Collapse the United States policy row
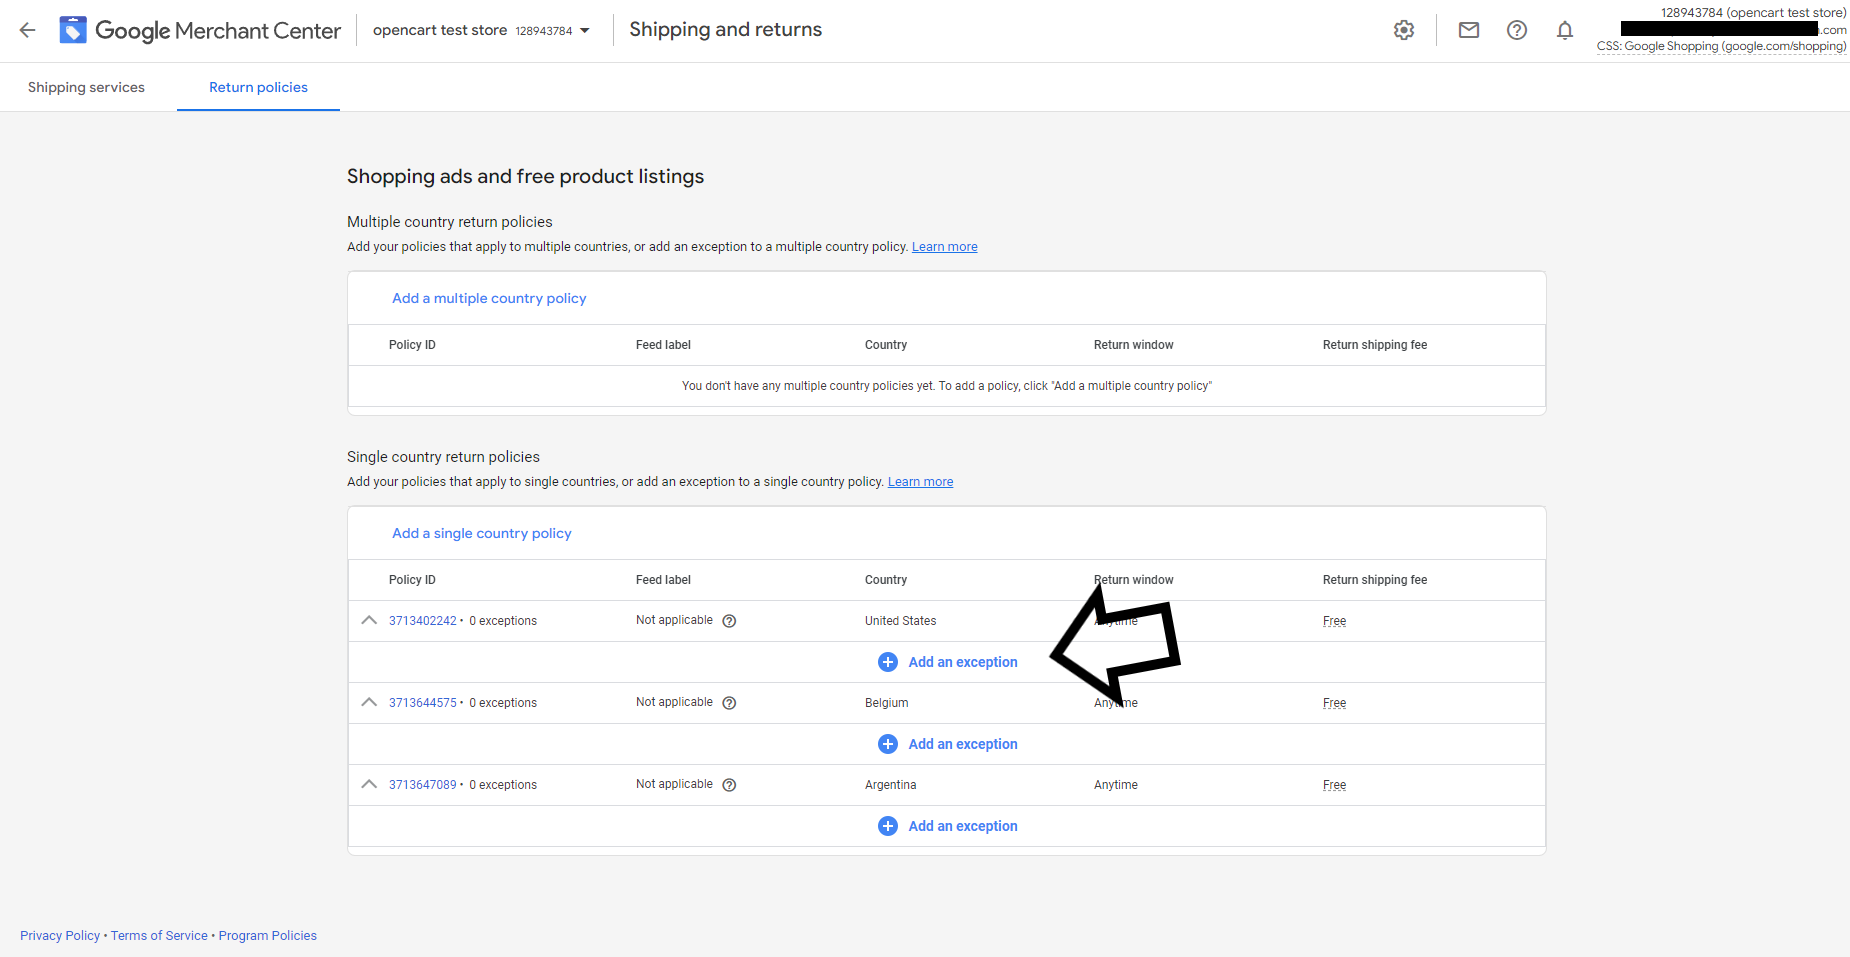Image resolution: width=1850 pixels, height=957 pixels. click(369, 620)
